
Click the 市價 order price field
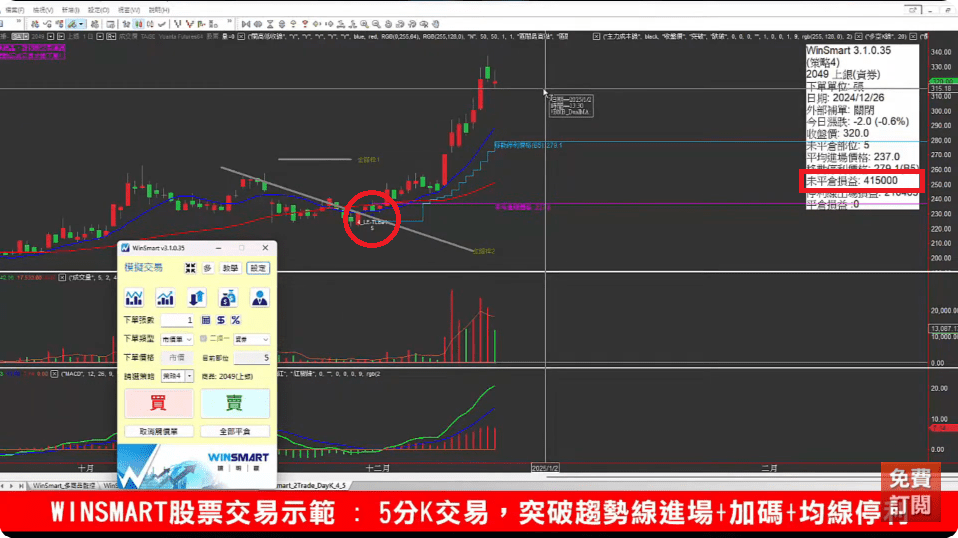click(x=177, y=357)
